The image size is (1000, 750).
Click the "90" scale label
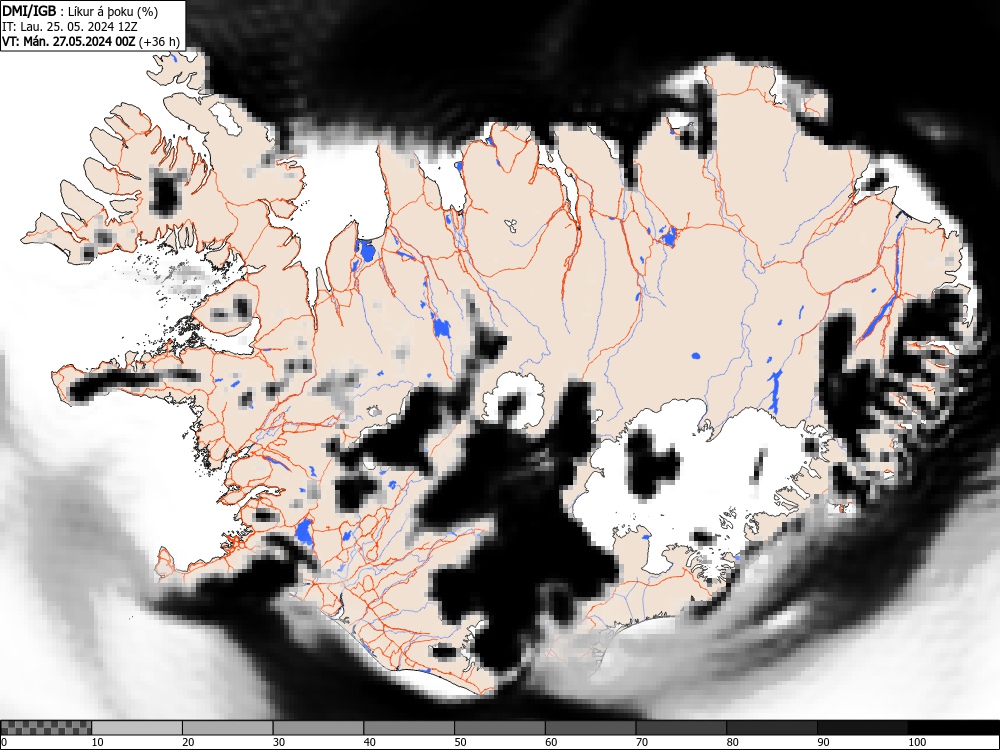(823, 742)
